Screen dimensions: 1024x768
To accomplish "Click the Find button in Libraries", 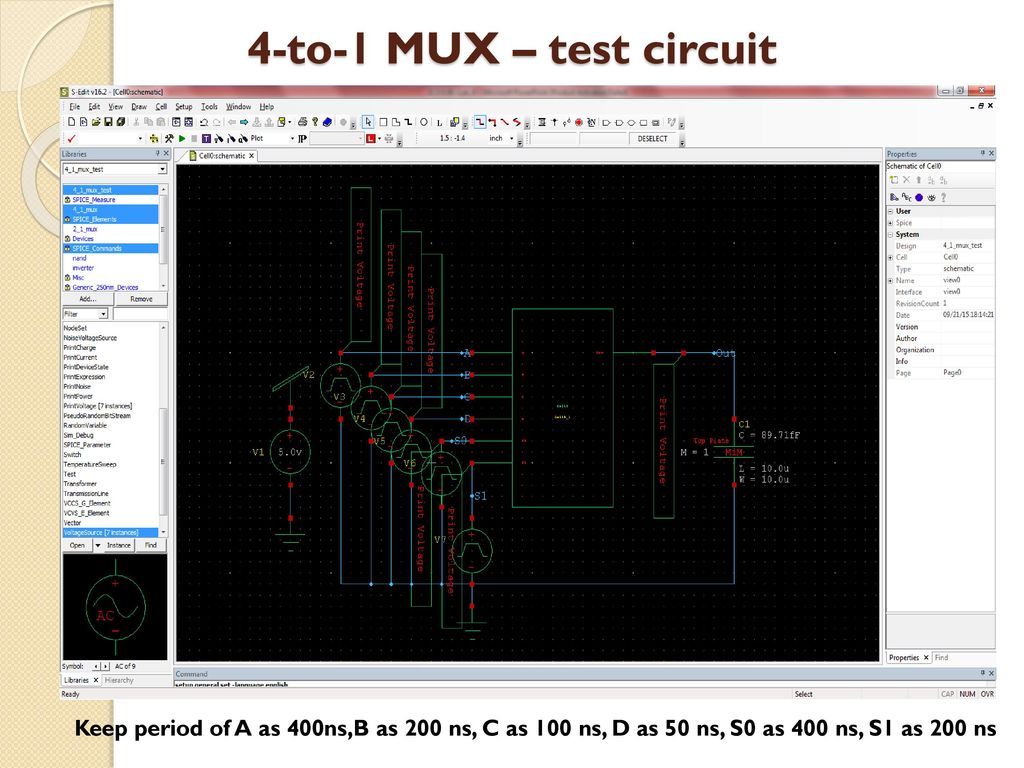I will click(151, 545).
